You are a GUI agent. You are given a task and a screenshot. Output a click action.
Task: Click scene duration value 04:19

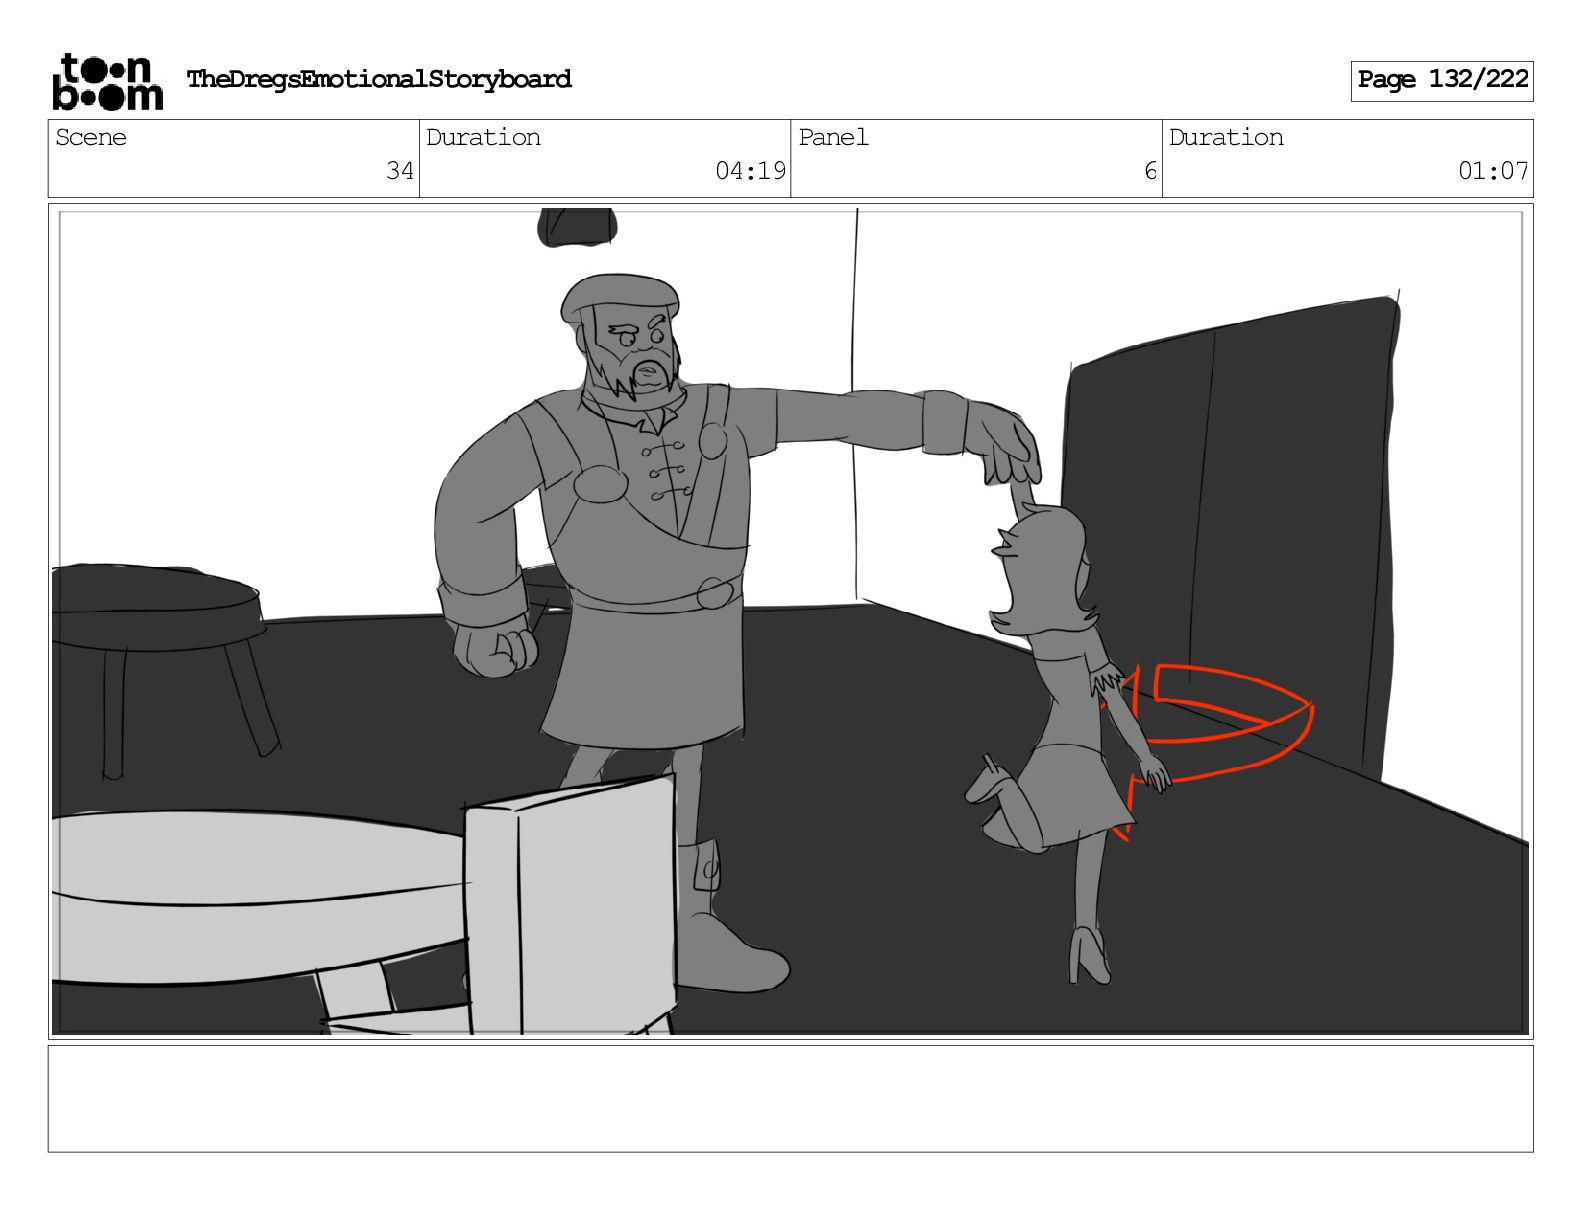click(750, 171)
